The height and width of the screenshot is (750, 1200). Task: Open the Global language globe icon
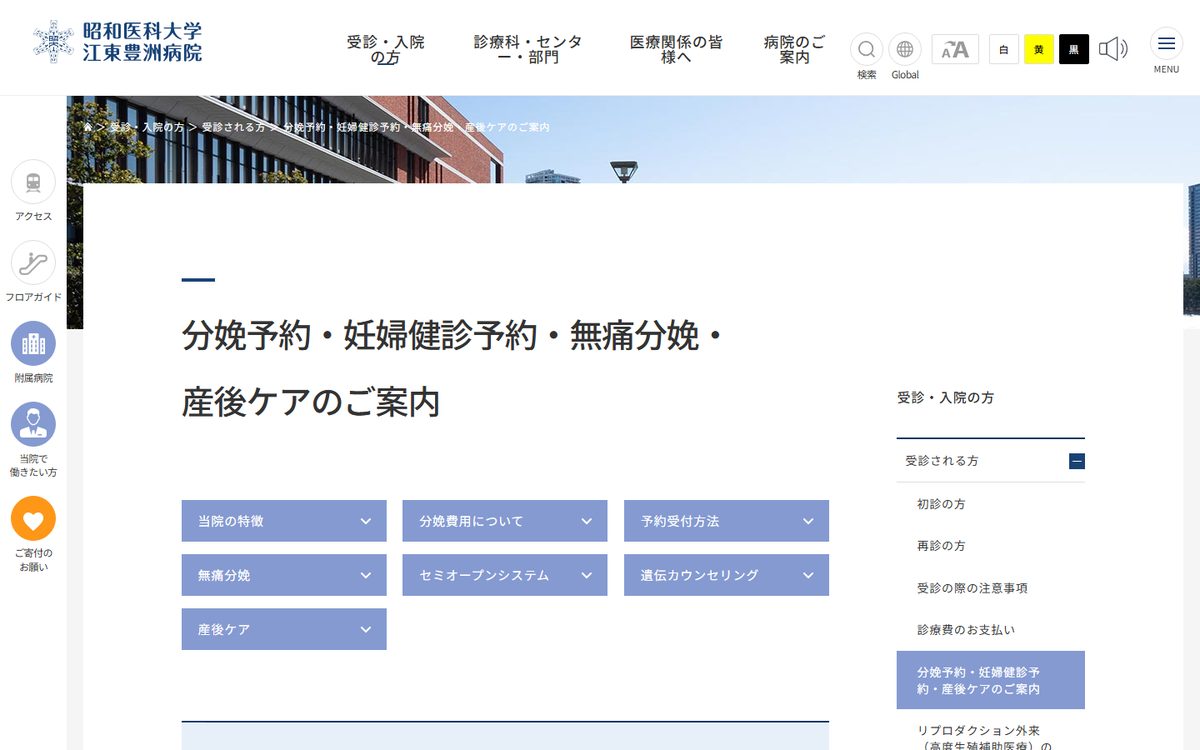click(x=905, y=49)
